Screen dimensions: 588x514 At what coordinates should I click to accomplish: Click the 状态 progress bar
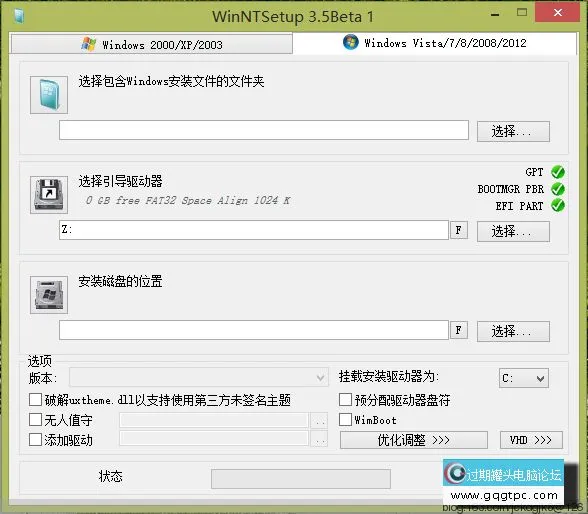(x=301, y=479)
